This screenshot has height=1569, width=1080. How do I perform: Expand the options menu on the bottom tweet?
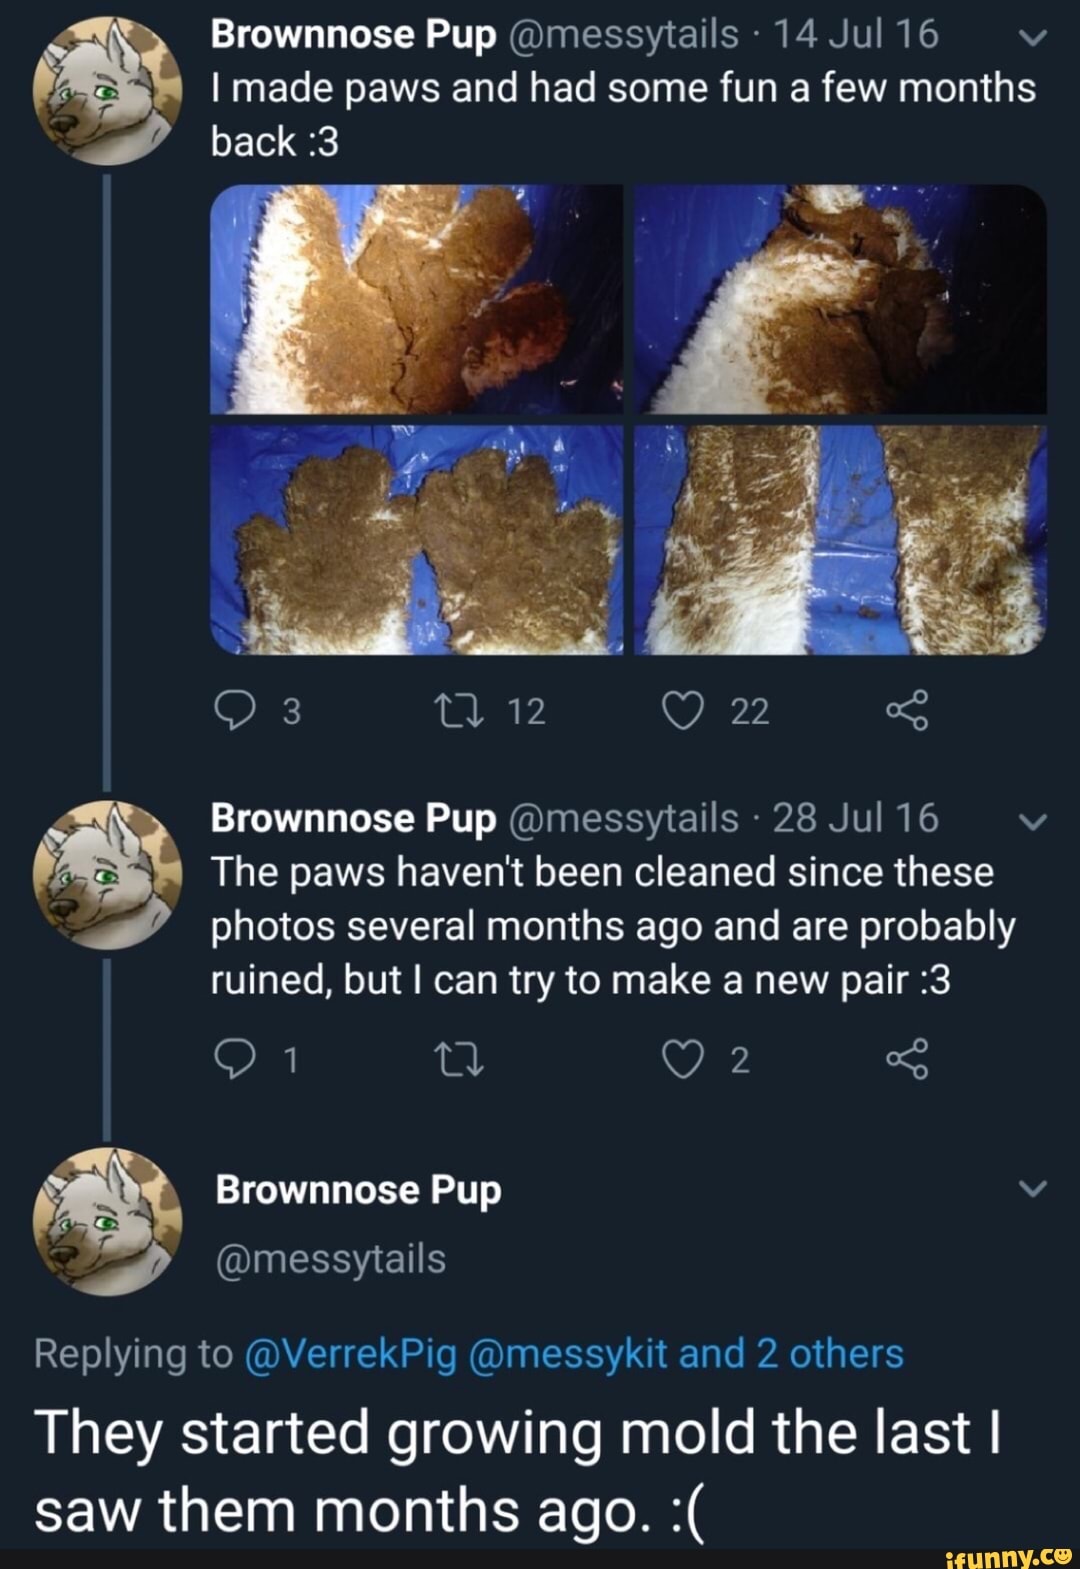[1033, 1190]
